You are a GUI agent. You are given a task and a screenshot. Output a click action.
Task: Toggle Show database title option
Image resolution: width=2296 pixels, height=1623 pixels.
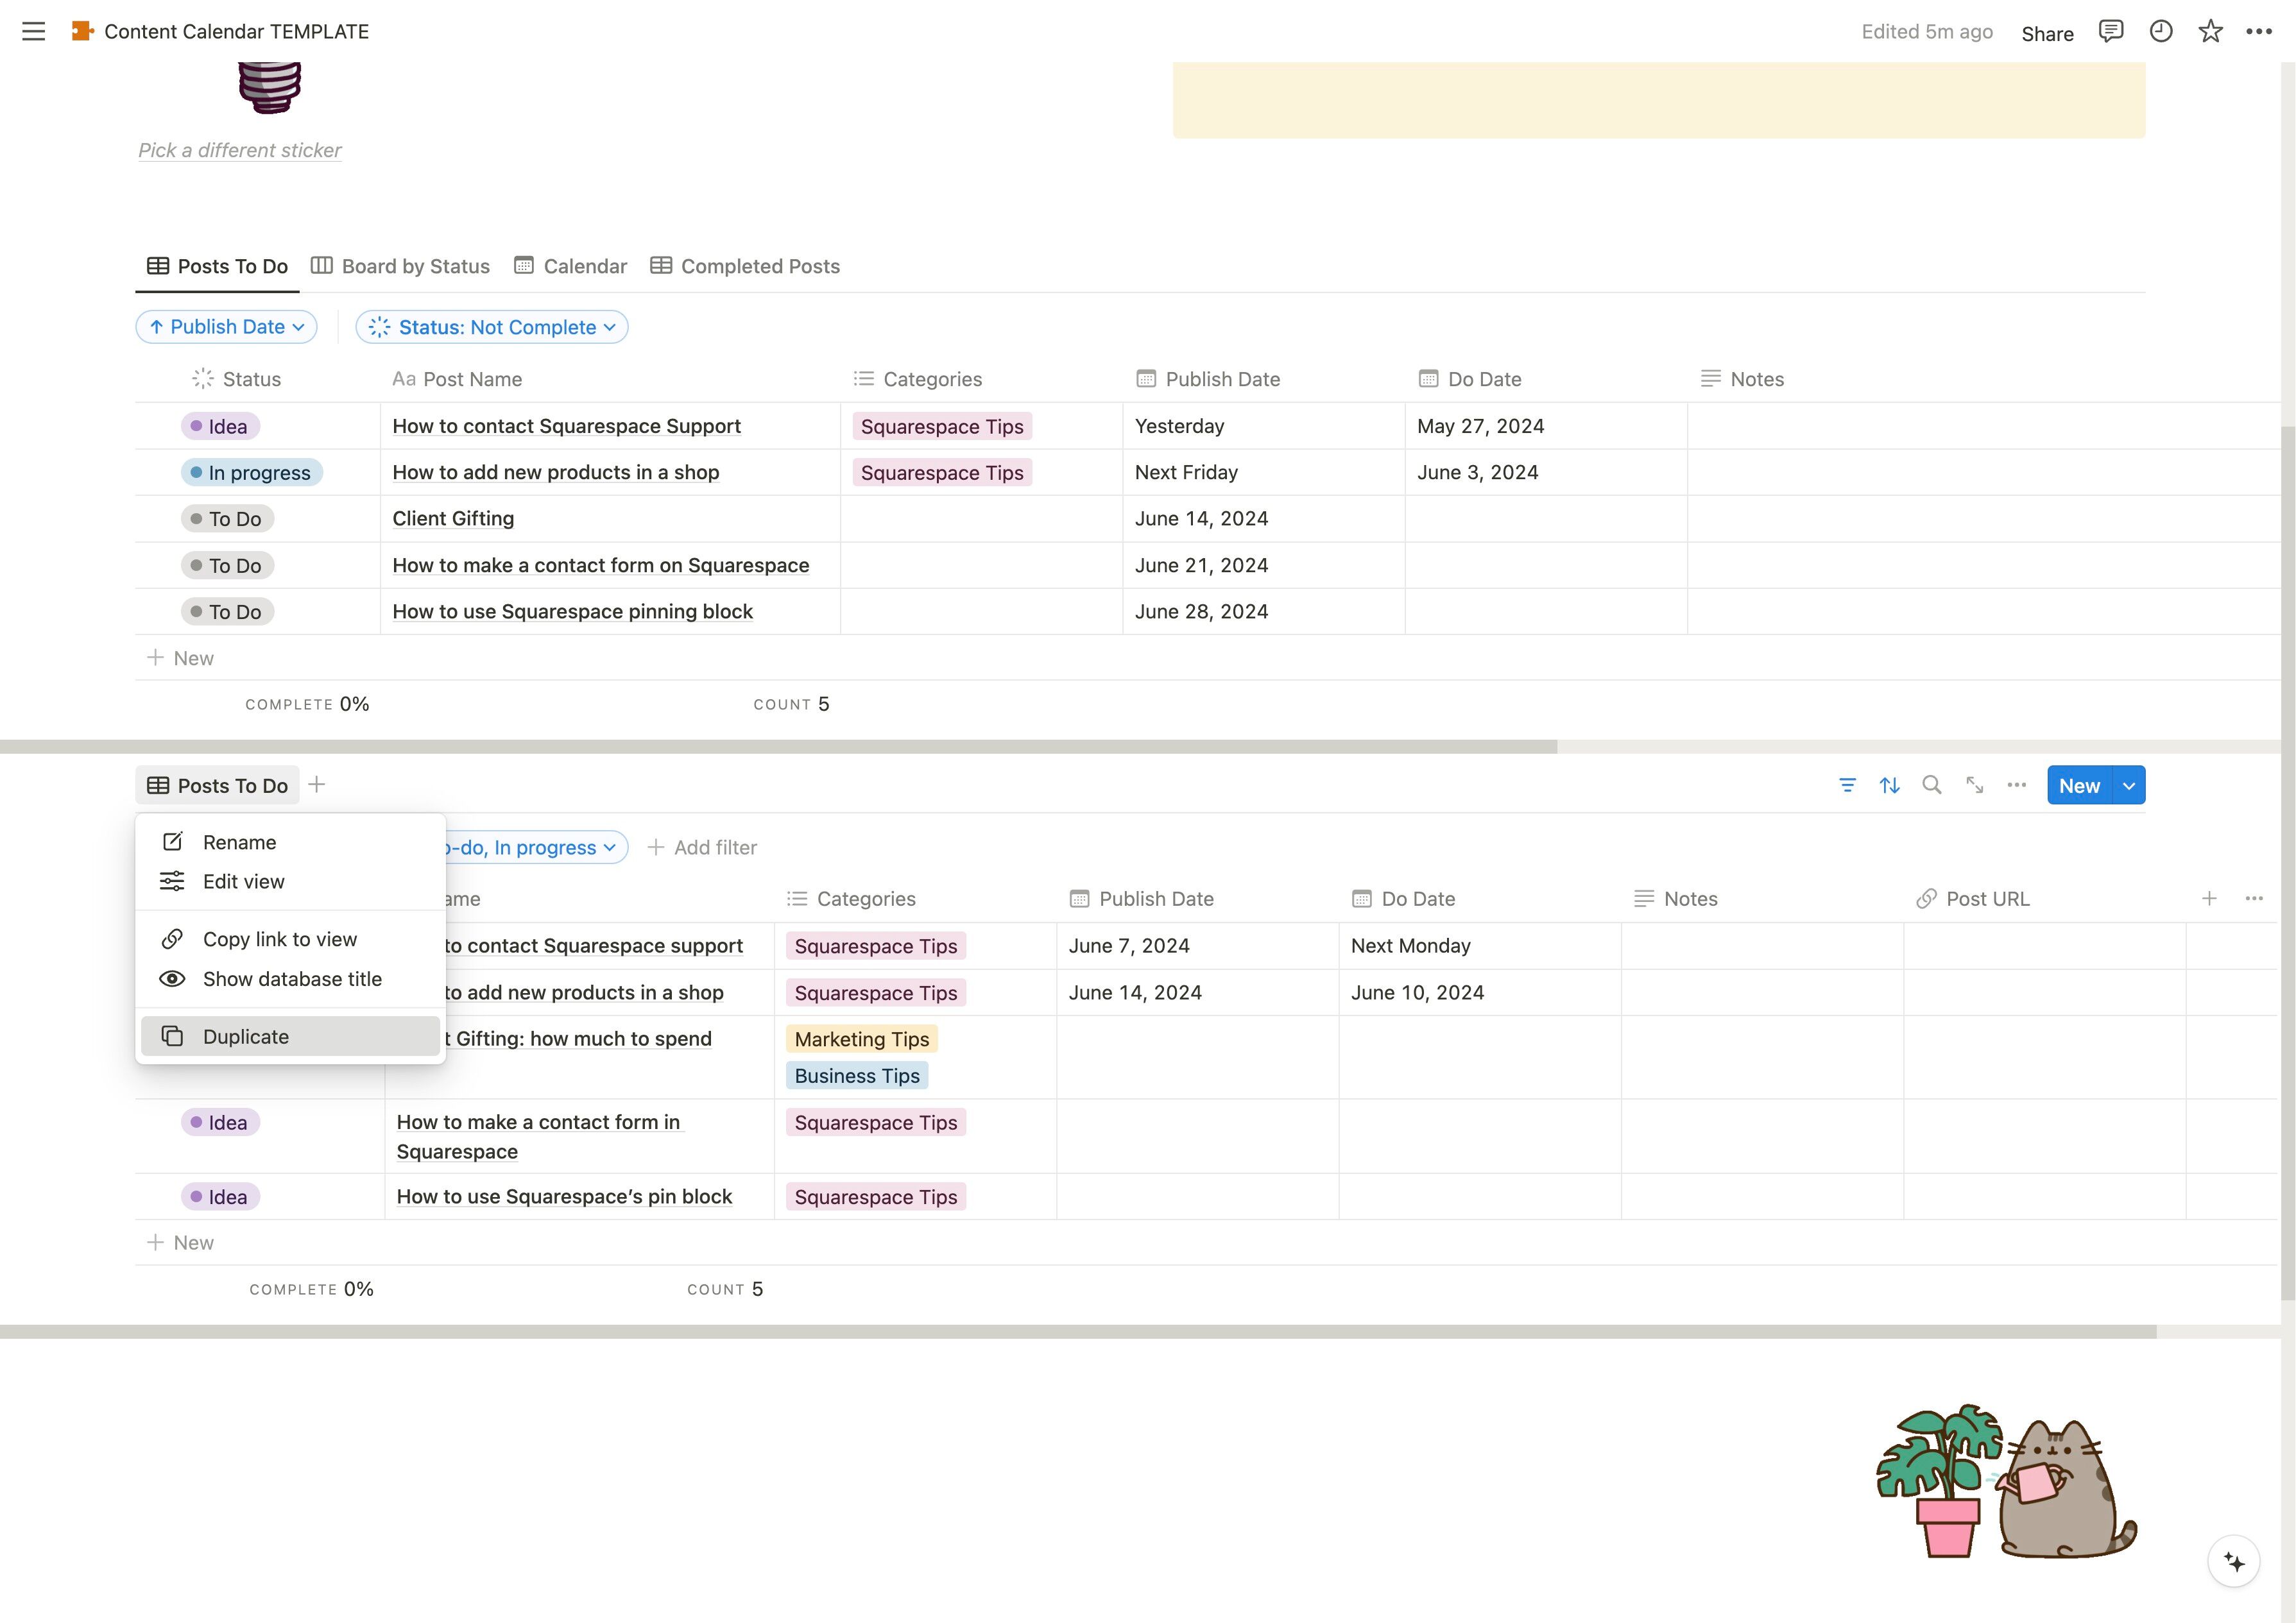[291, 979]
